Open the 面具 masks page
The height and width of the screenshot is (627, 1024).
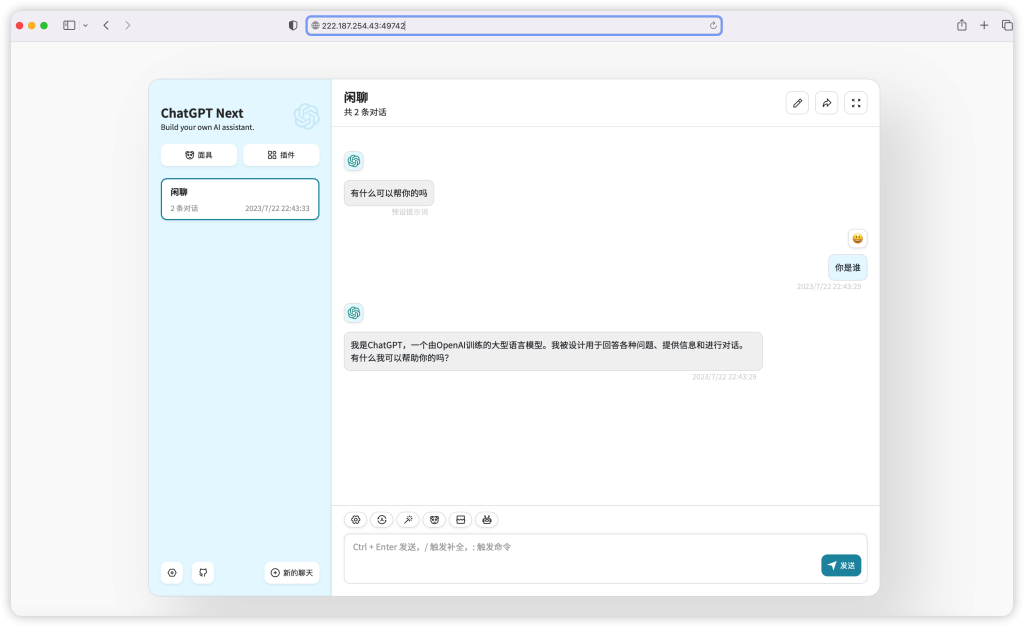(x=199, y=155)
